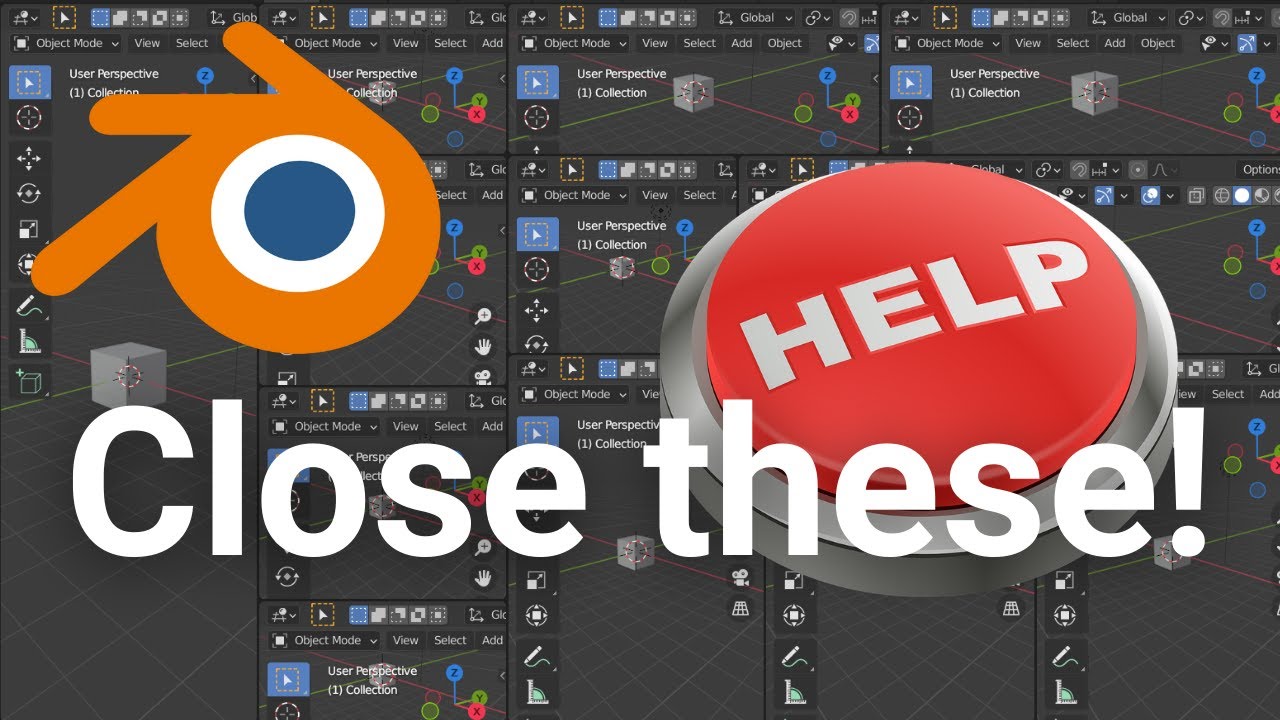Switch to material preview shading
This screenshot has width=1280, height=720.
[x=1262, y=196]
